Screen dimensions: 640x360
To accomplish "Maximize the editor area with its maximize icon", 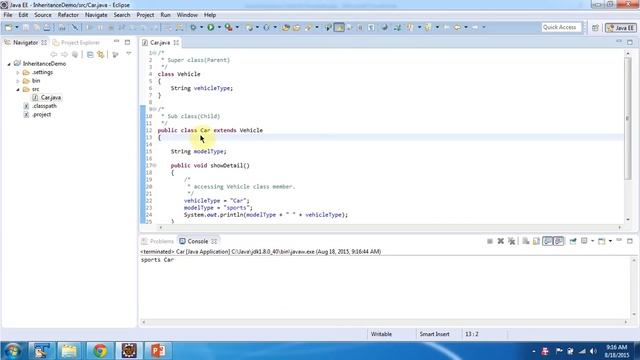I will (x=630, y=42).
